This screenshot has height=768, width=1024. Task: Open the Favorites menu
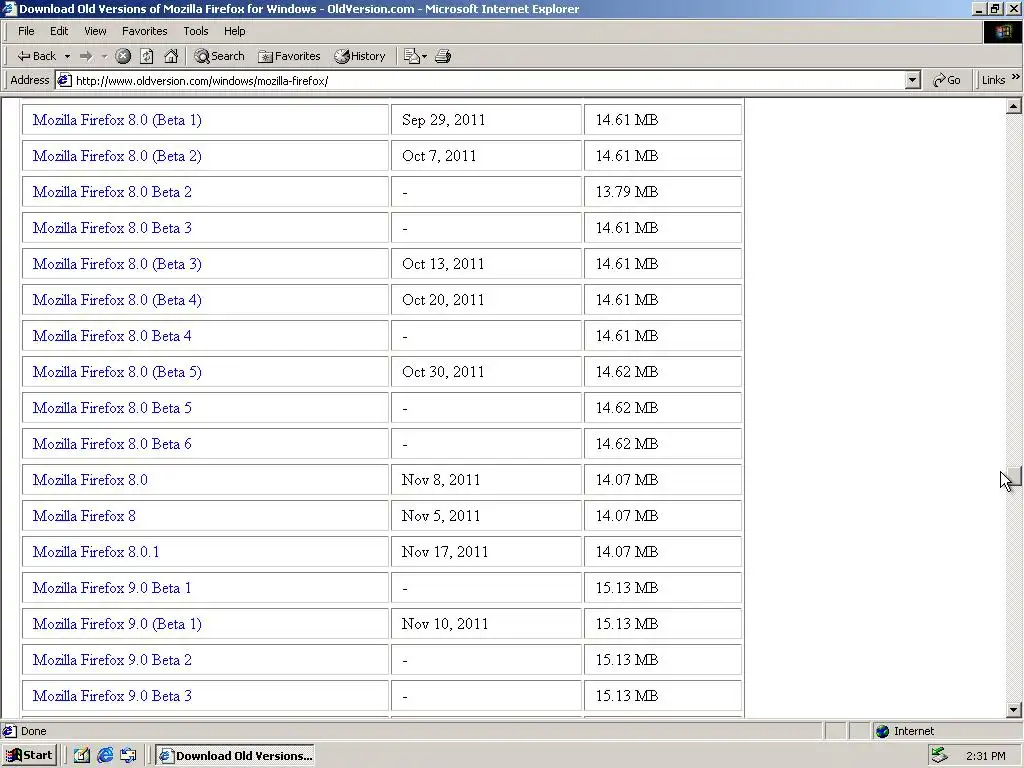(x=144, y=31)
